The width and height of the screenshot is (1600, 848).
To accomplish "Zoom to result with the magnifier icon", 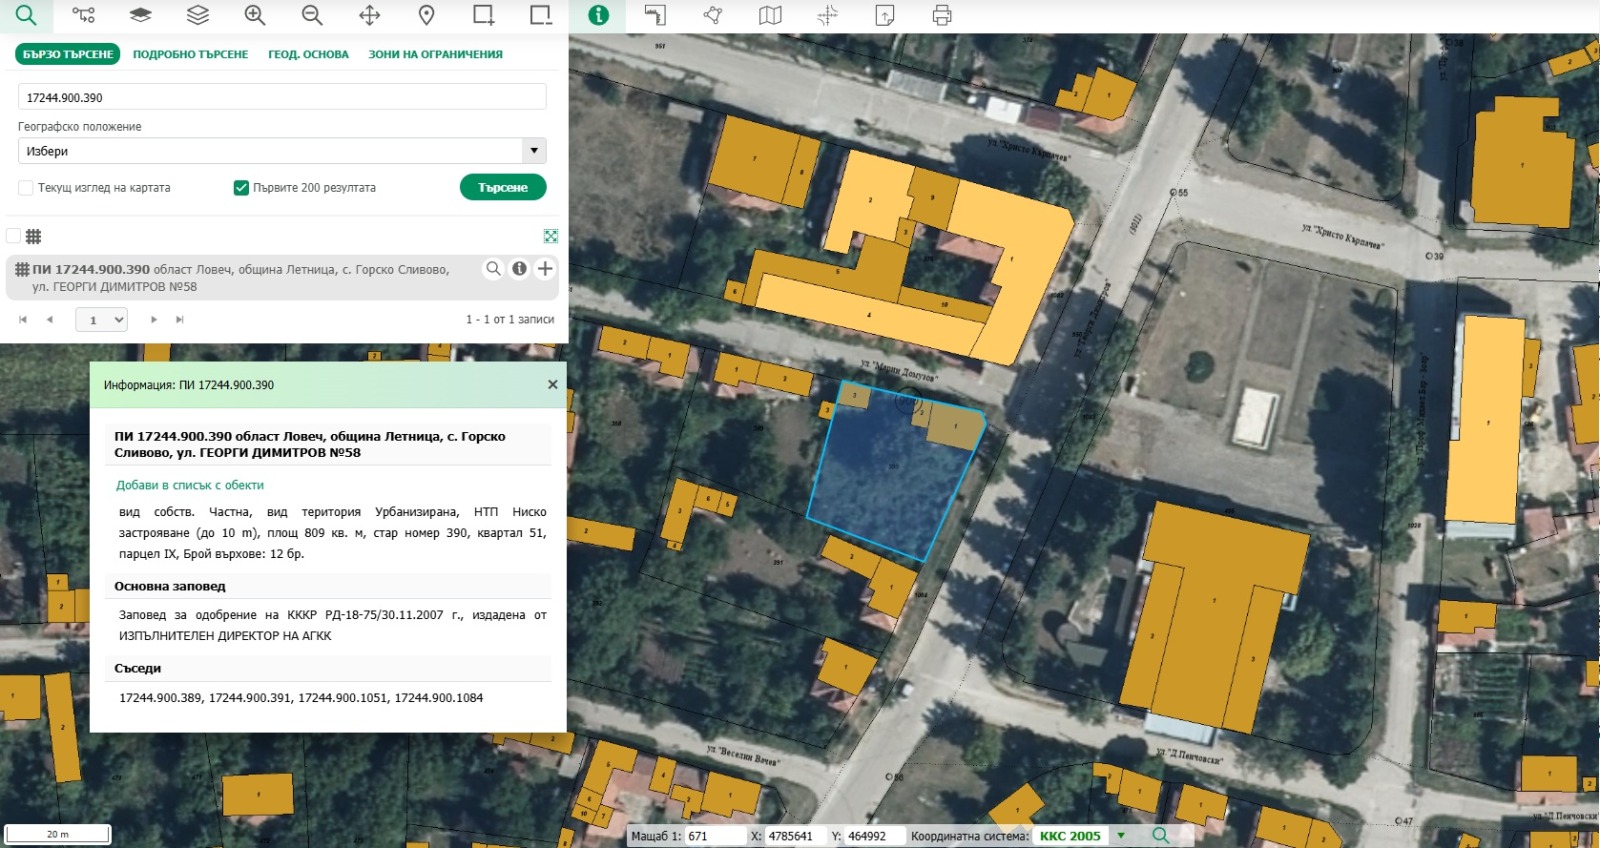I will coord(493,268).
